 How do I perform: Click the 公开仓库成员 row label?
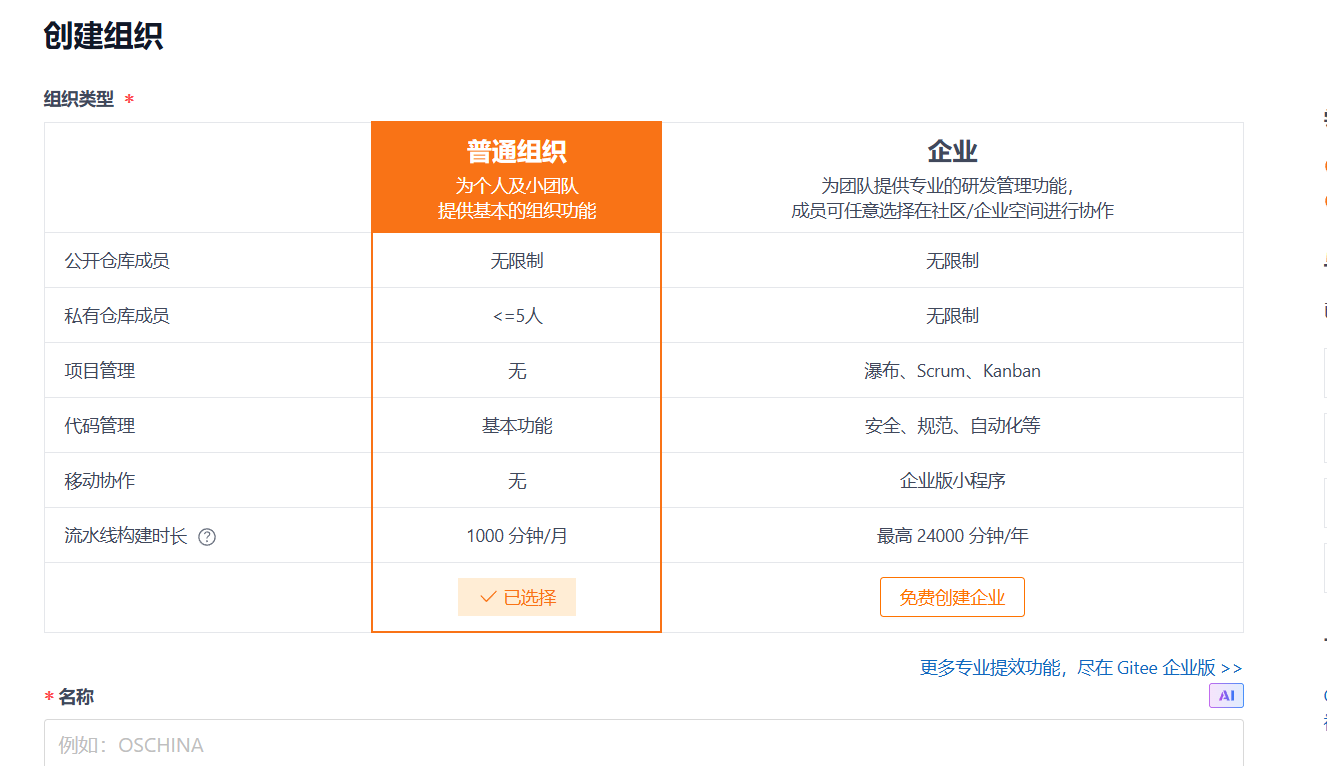point(117,261)
